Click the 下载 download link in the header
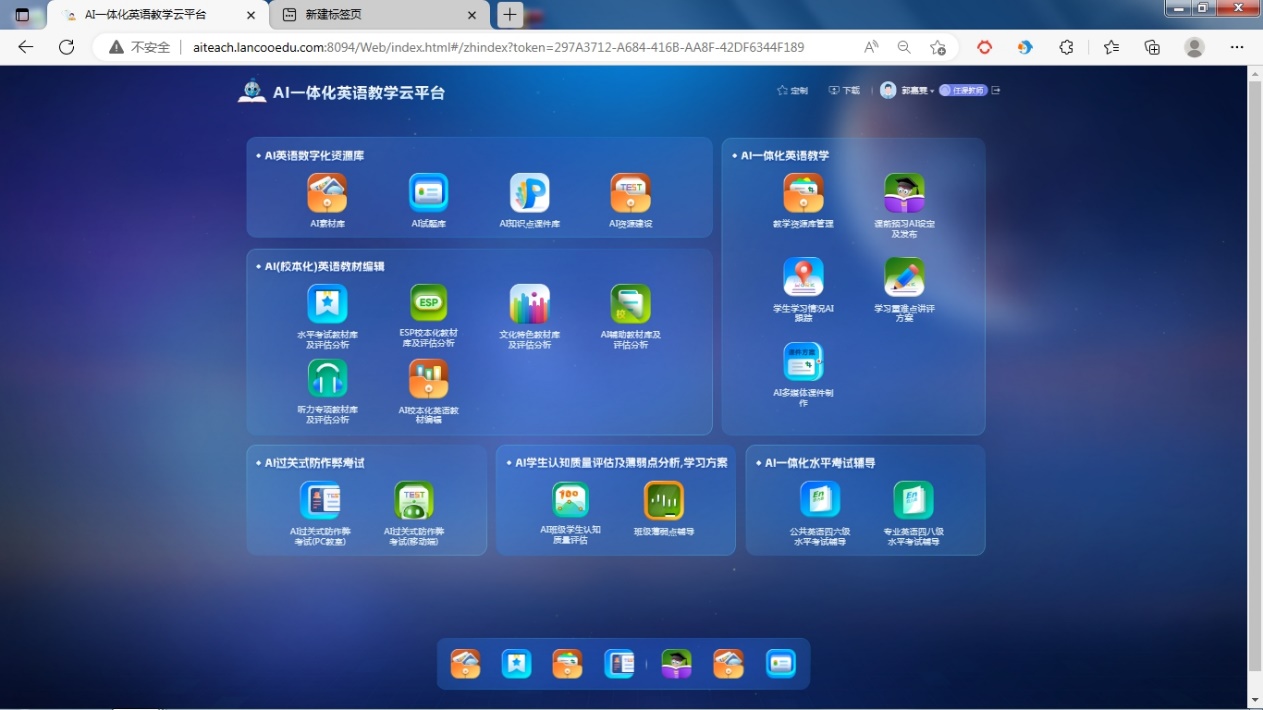 click(x=844, y=90)
